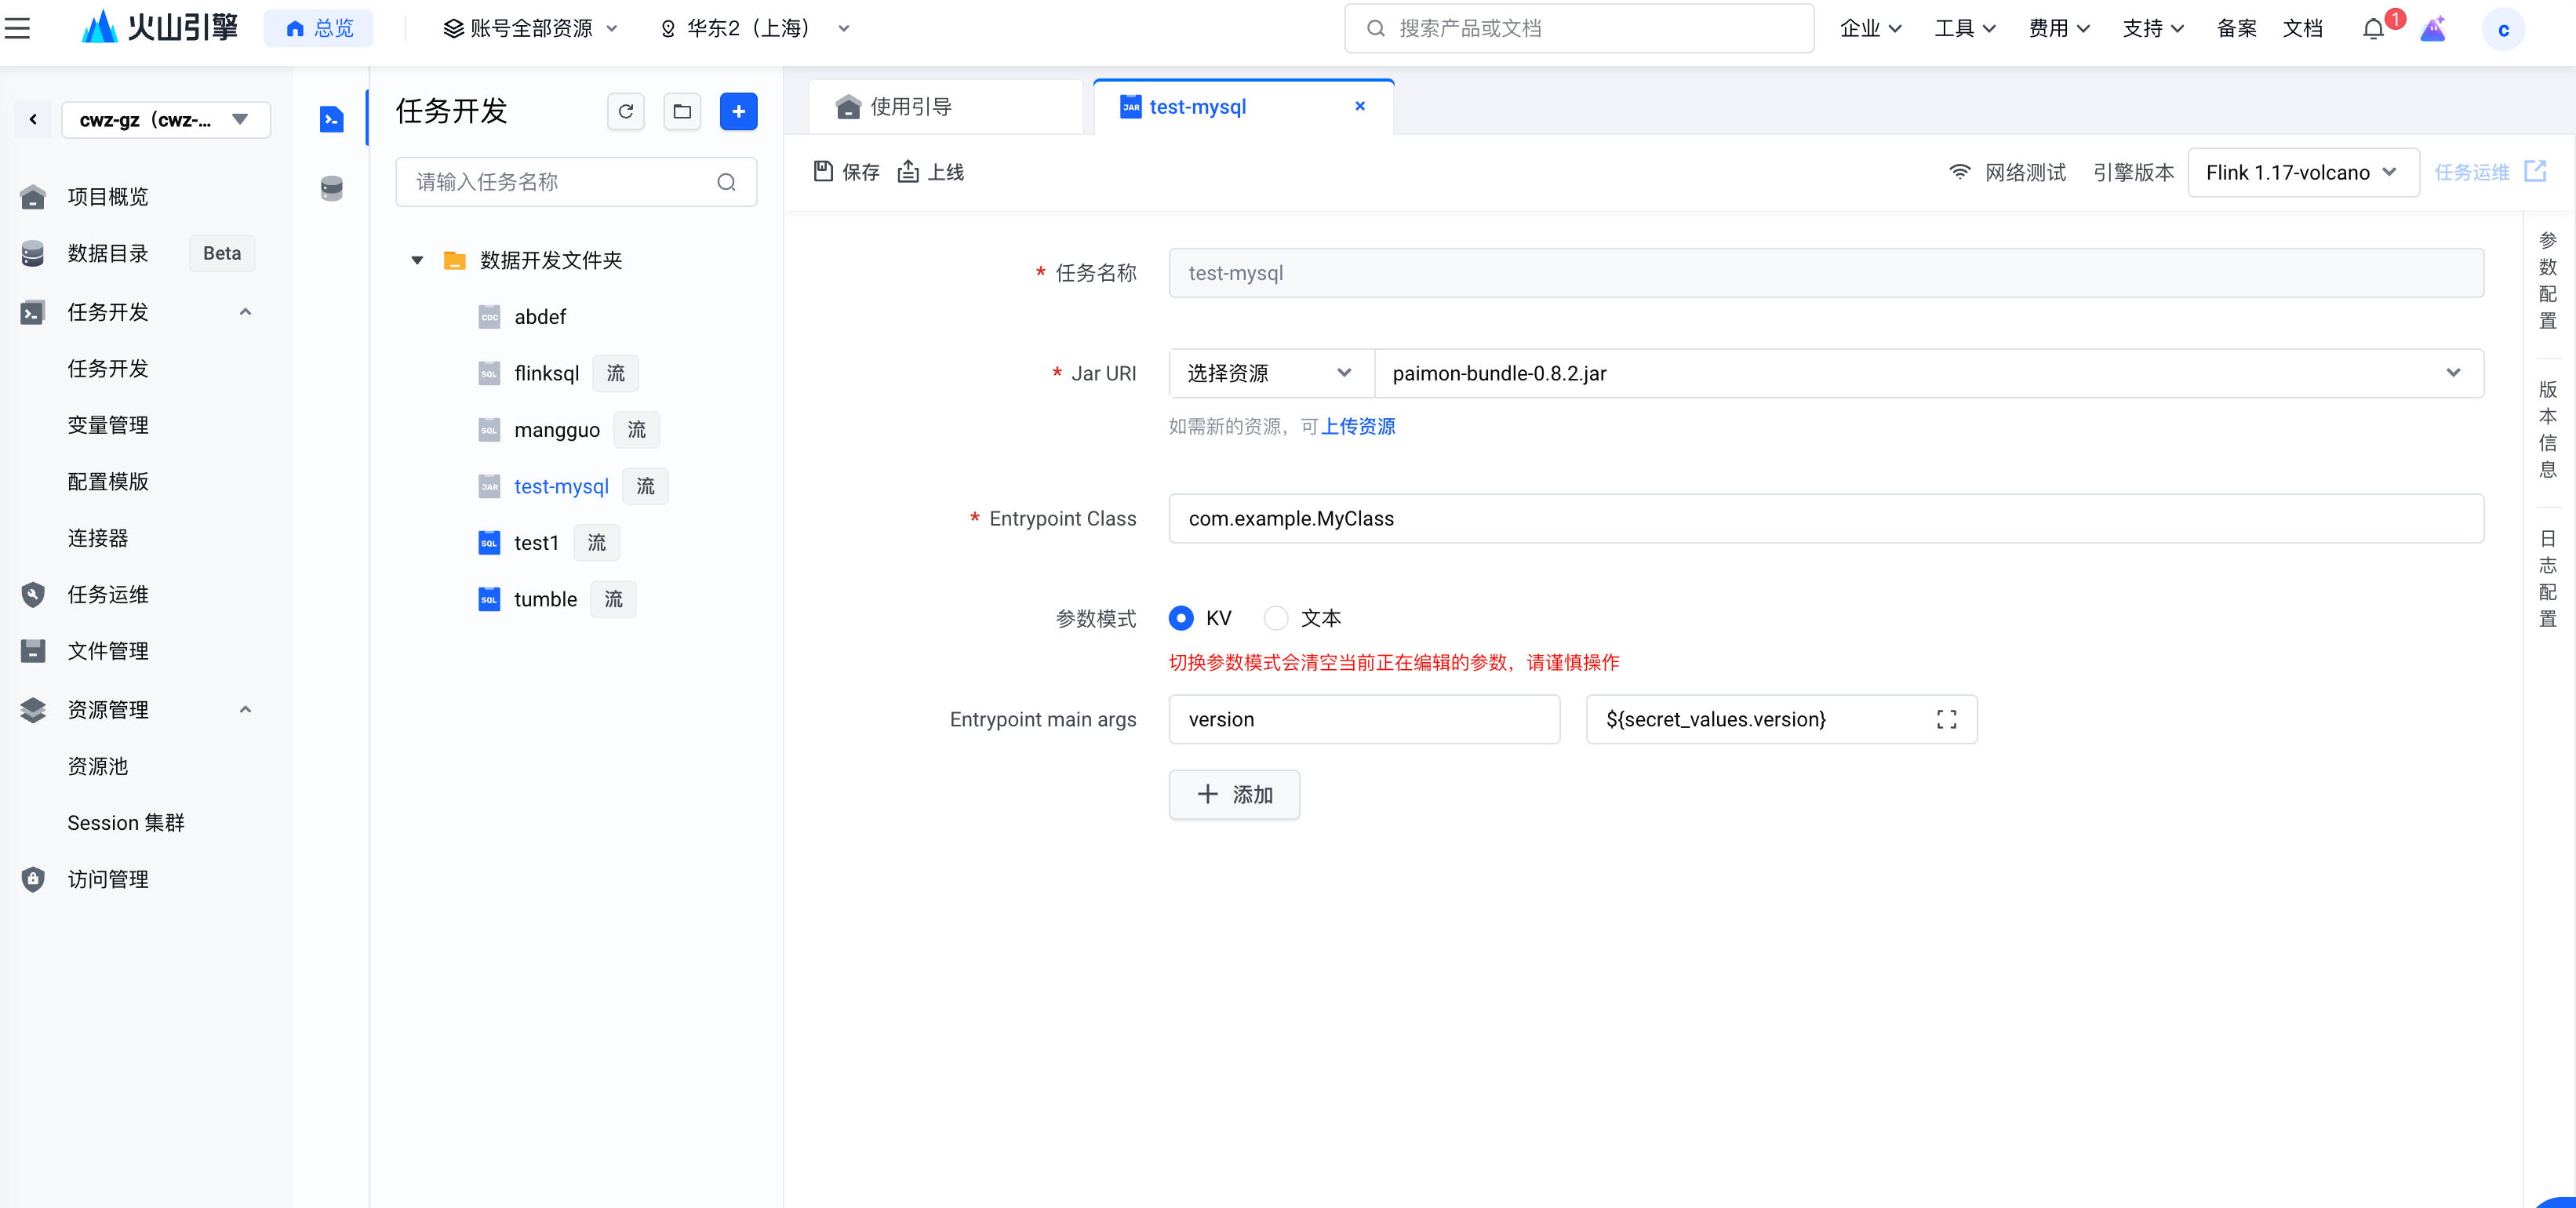Image resolution: width=2576 pixels, height=1208 pixels.
Task: Click the blue plus create task button
Action: click(x=738, y=111)
